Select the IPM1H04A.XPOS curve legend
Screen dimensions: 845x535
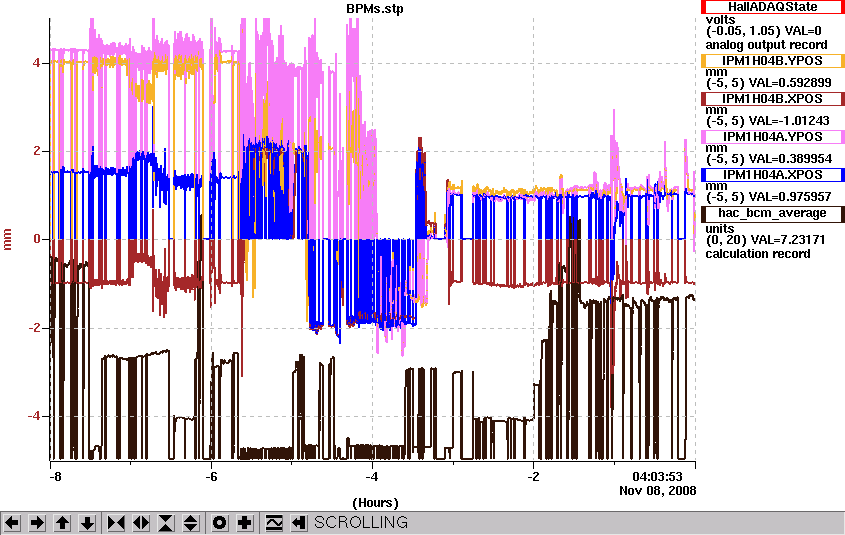[x=773, y=175]
